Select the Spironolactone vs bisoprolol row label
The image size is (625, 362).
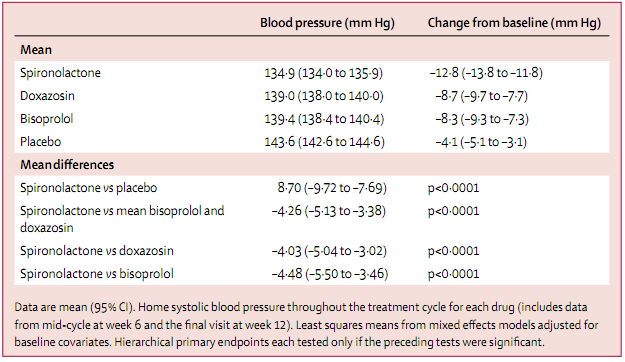pyautogui.click(x=97, y=274)
